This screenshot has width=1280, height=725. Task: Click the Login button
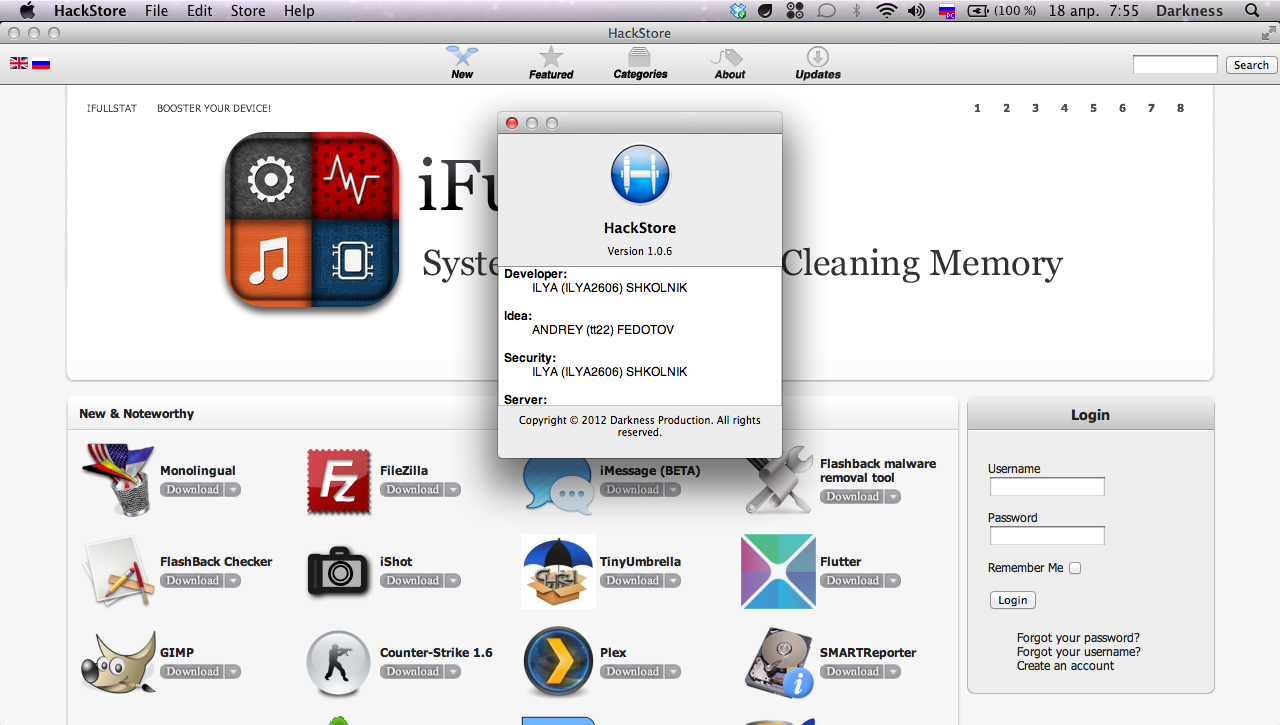pyautogui.click(x=1013, y=600)
